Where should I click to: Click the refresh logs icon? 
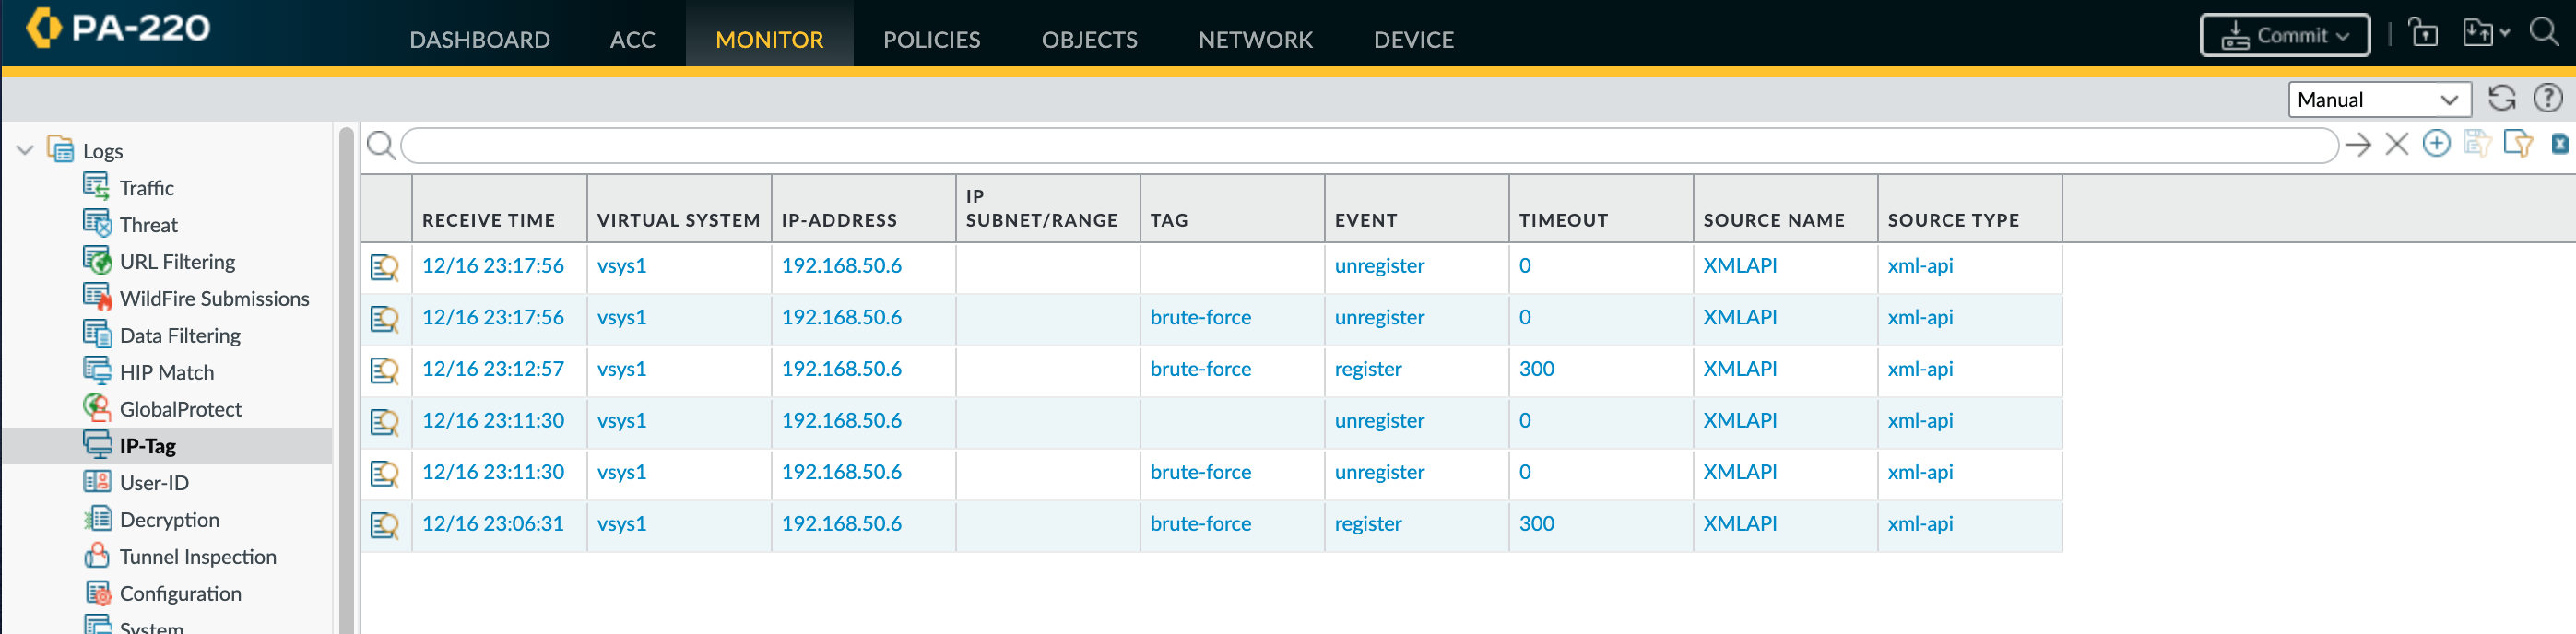(2501, 98)
